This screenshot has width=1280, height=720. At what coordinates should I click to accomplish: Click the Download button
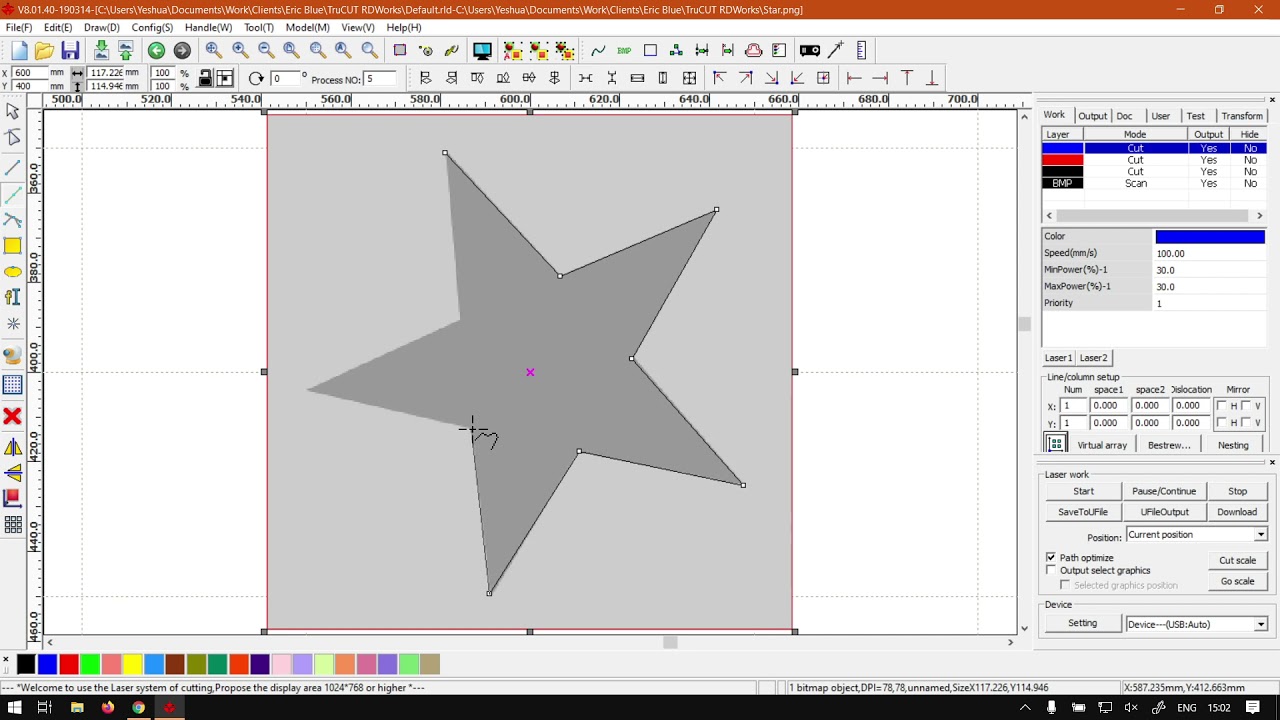[x=1237, y=512]
